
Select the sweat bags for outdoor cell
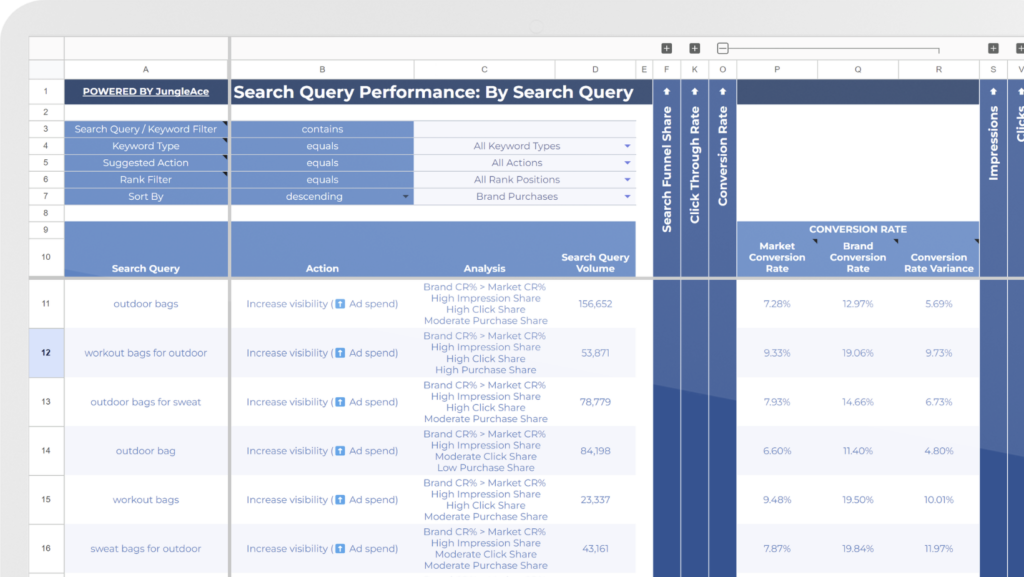click(146, 548)
